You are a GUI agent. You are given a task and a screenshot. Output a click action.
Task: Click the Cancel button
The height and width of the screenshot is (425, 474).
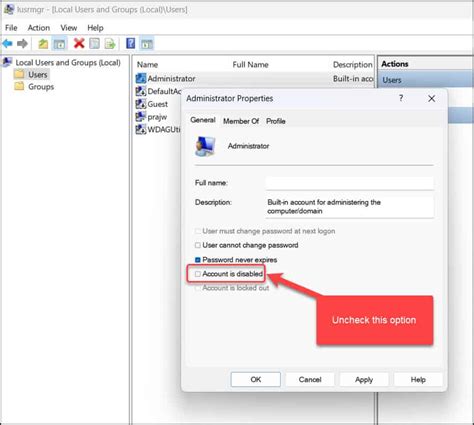pyautogui.click(x=310, y=379)
